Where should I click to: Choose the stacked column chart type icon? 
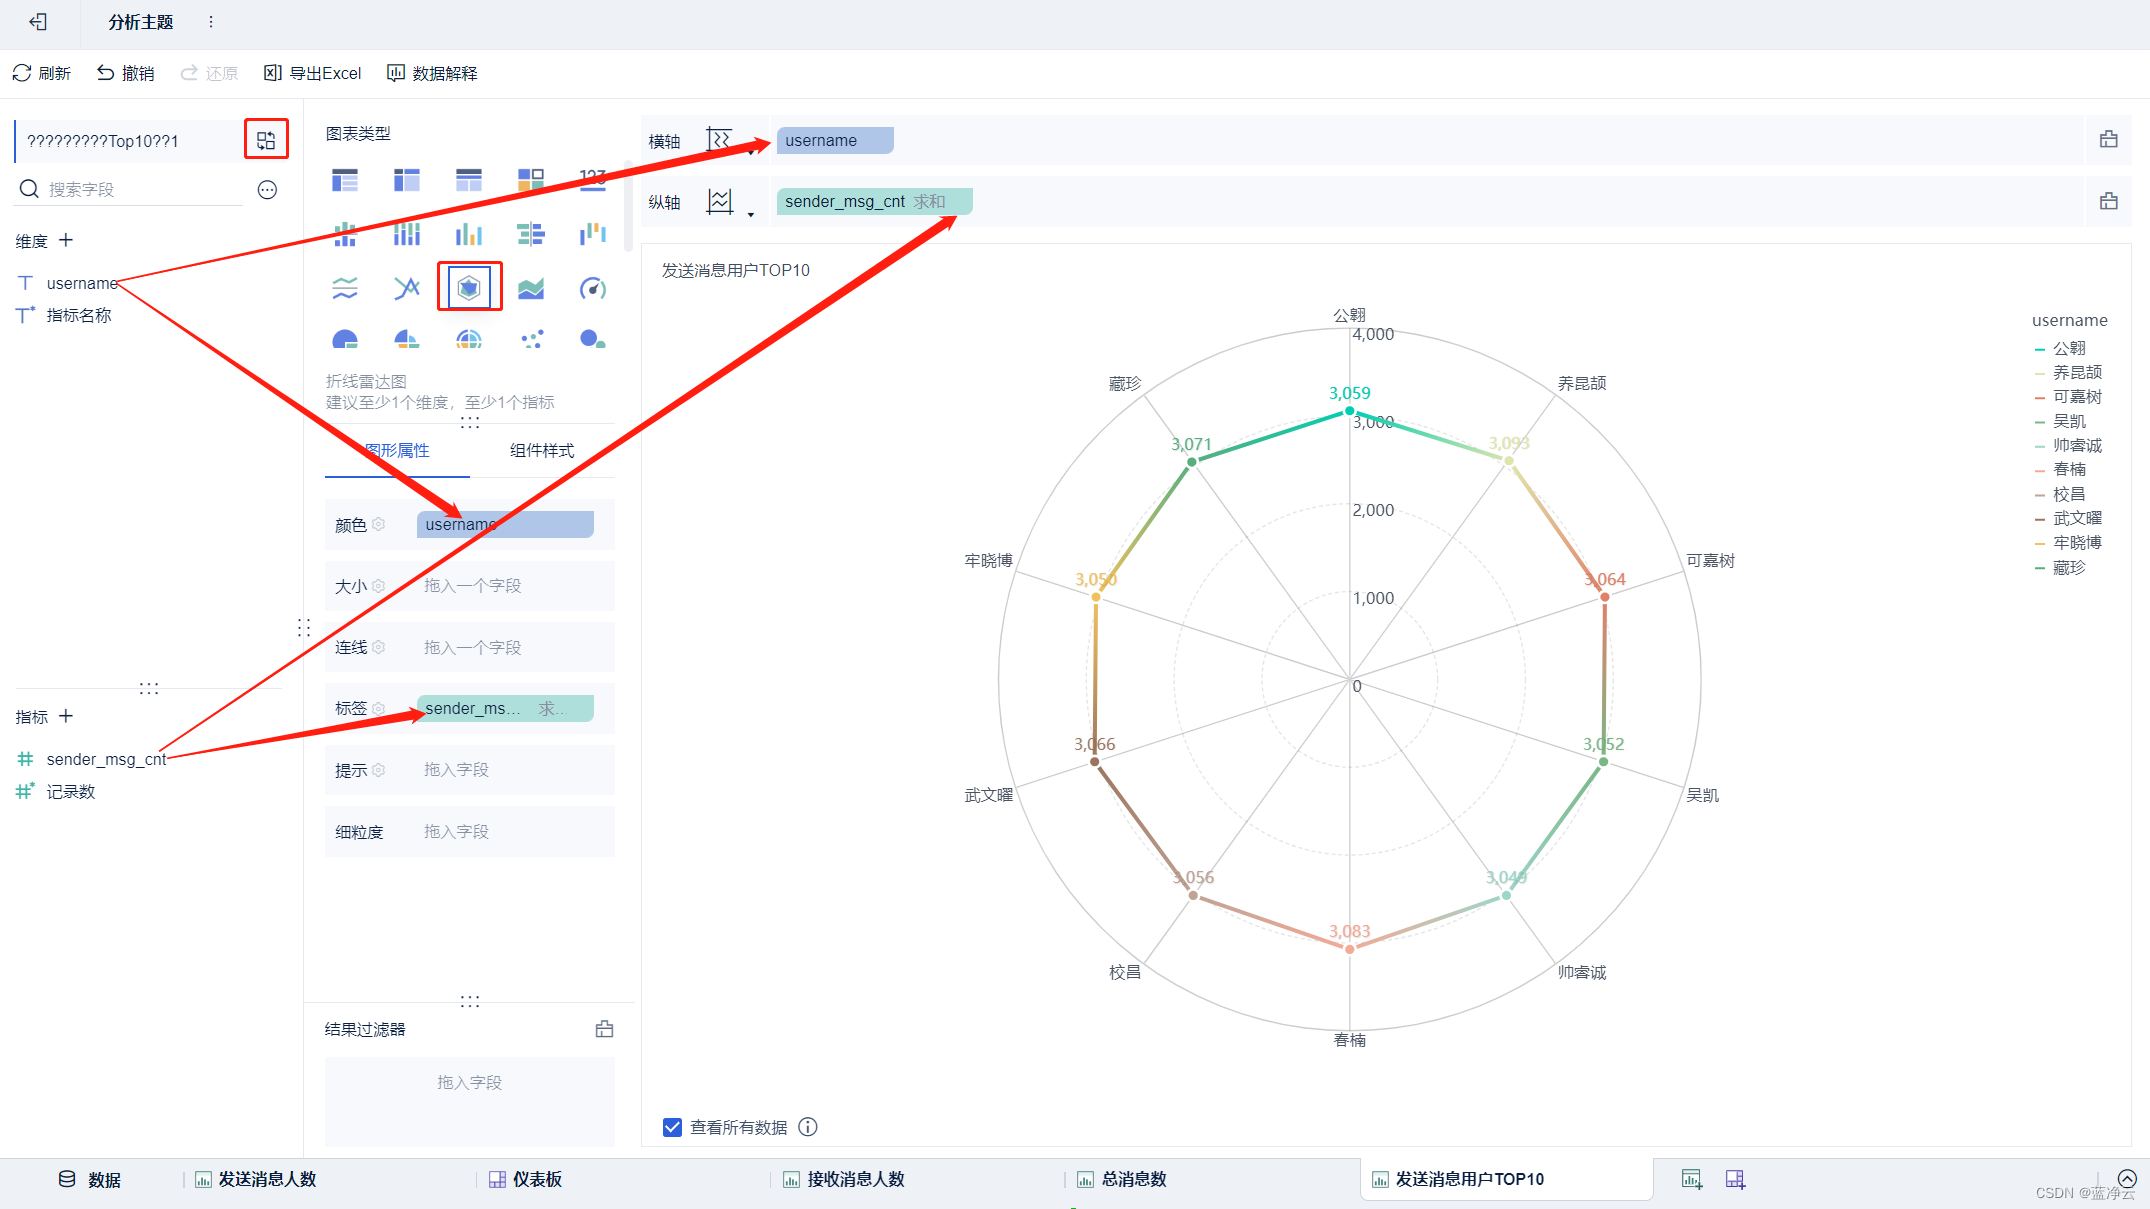coord(345,234)
